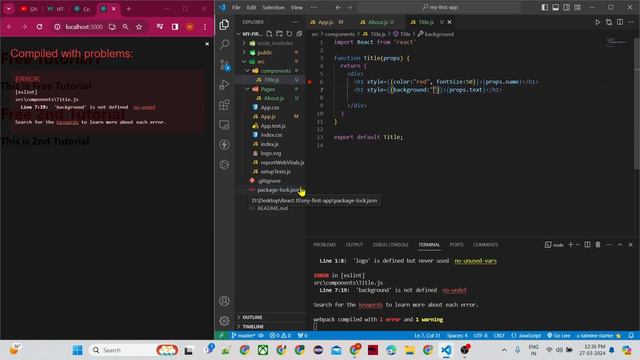Switch to the App.js editor tab
640x360 pixels.
pos(326,22)
